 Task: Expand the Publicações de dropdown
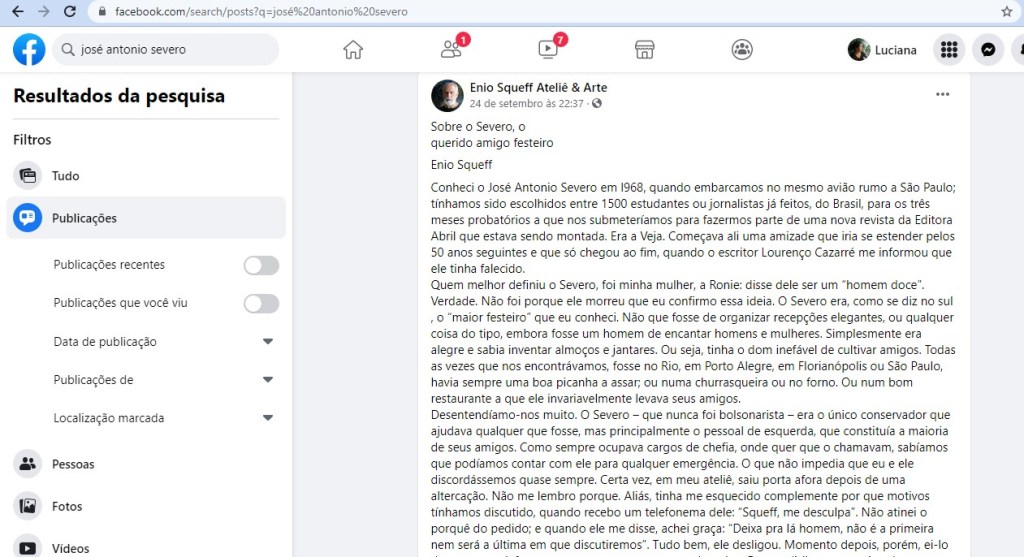point(163,380)
